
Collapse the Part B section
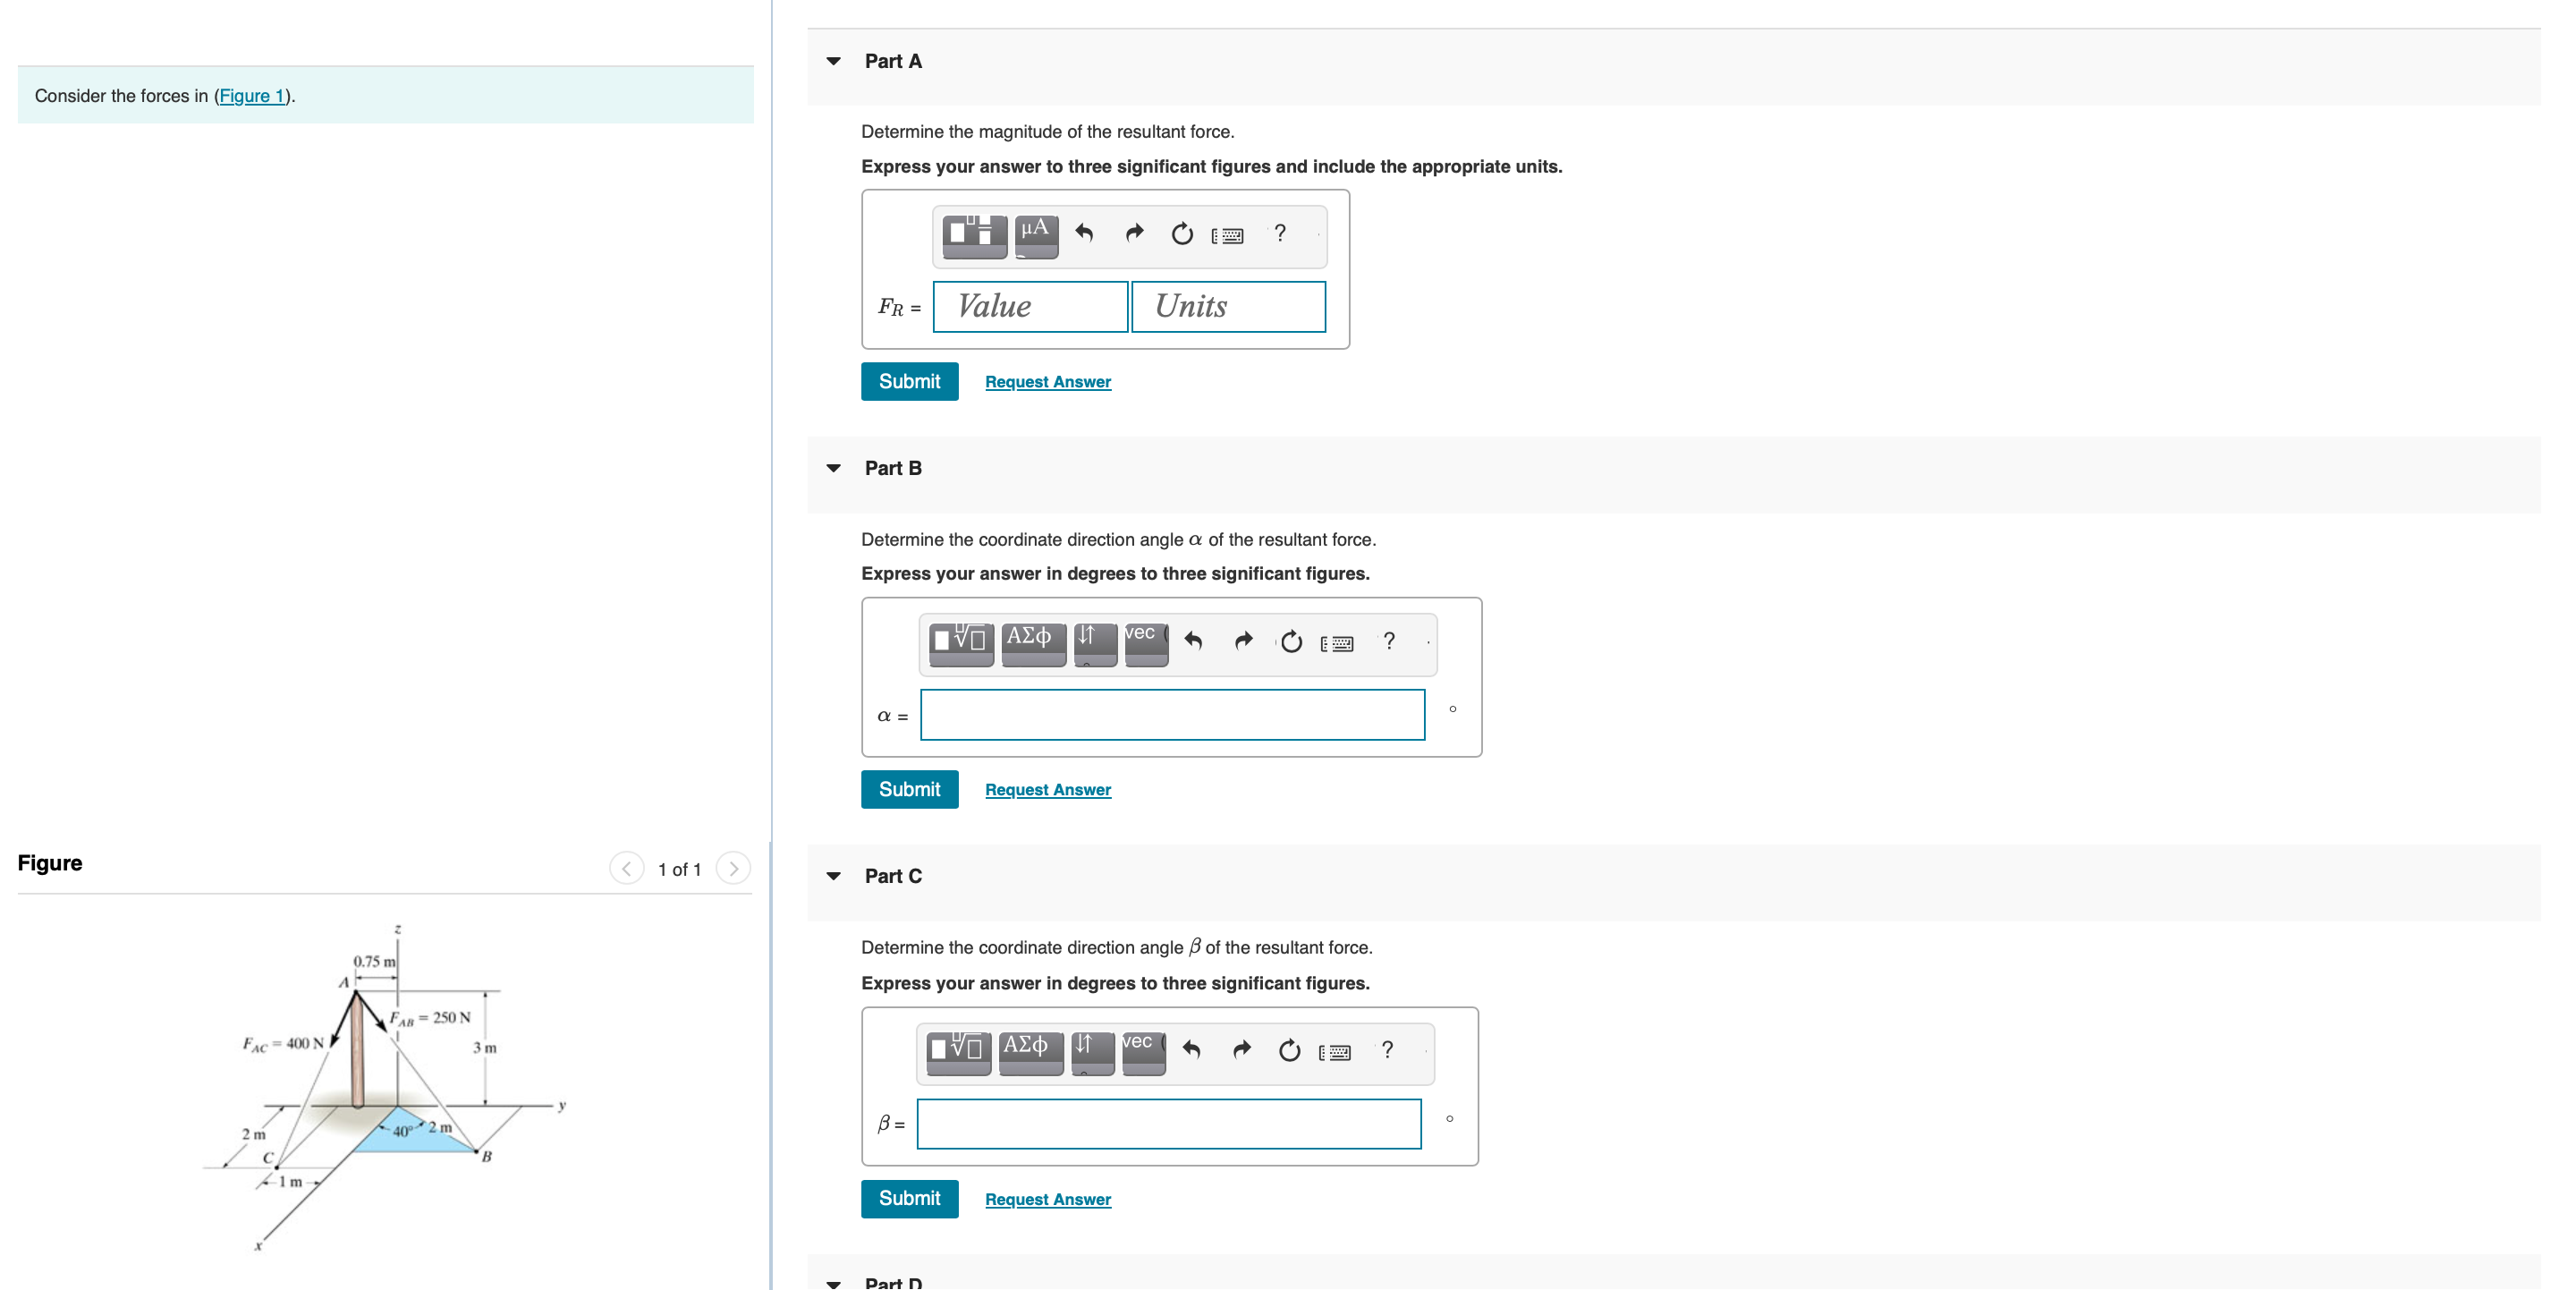click(833, 469)
